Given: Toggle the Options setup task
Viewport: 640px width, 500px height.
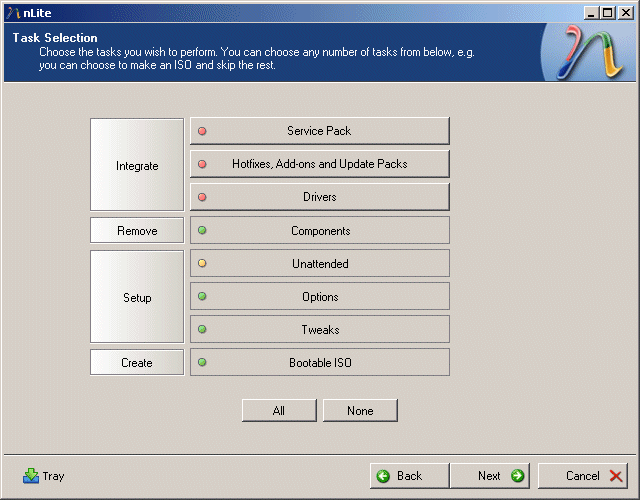Looking at the screenshot, I should coord(320,297).
